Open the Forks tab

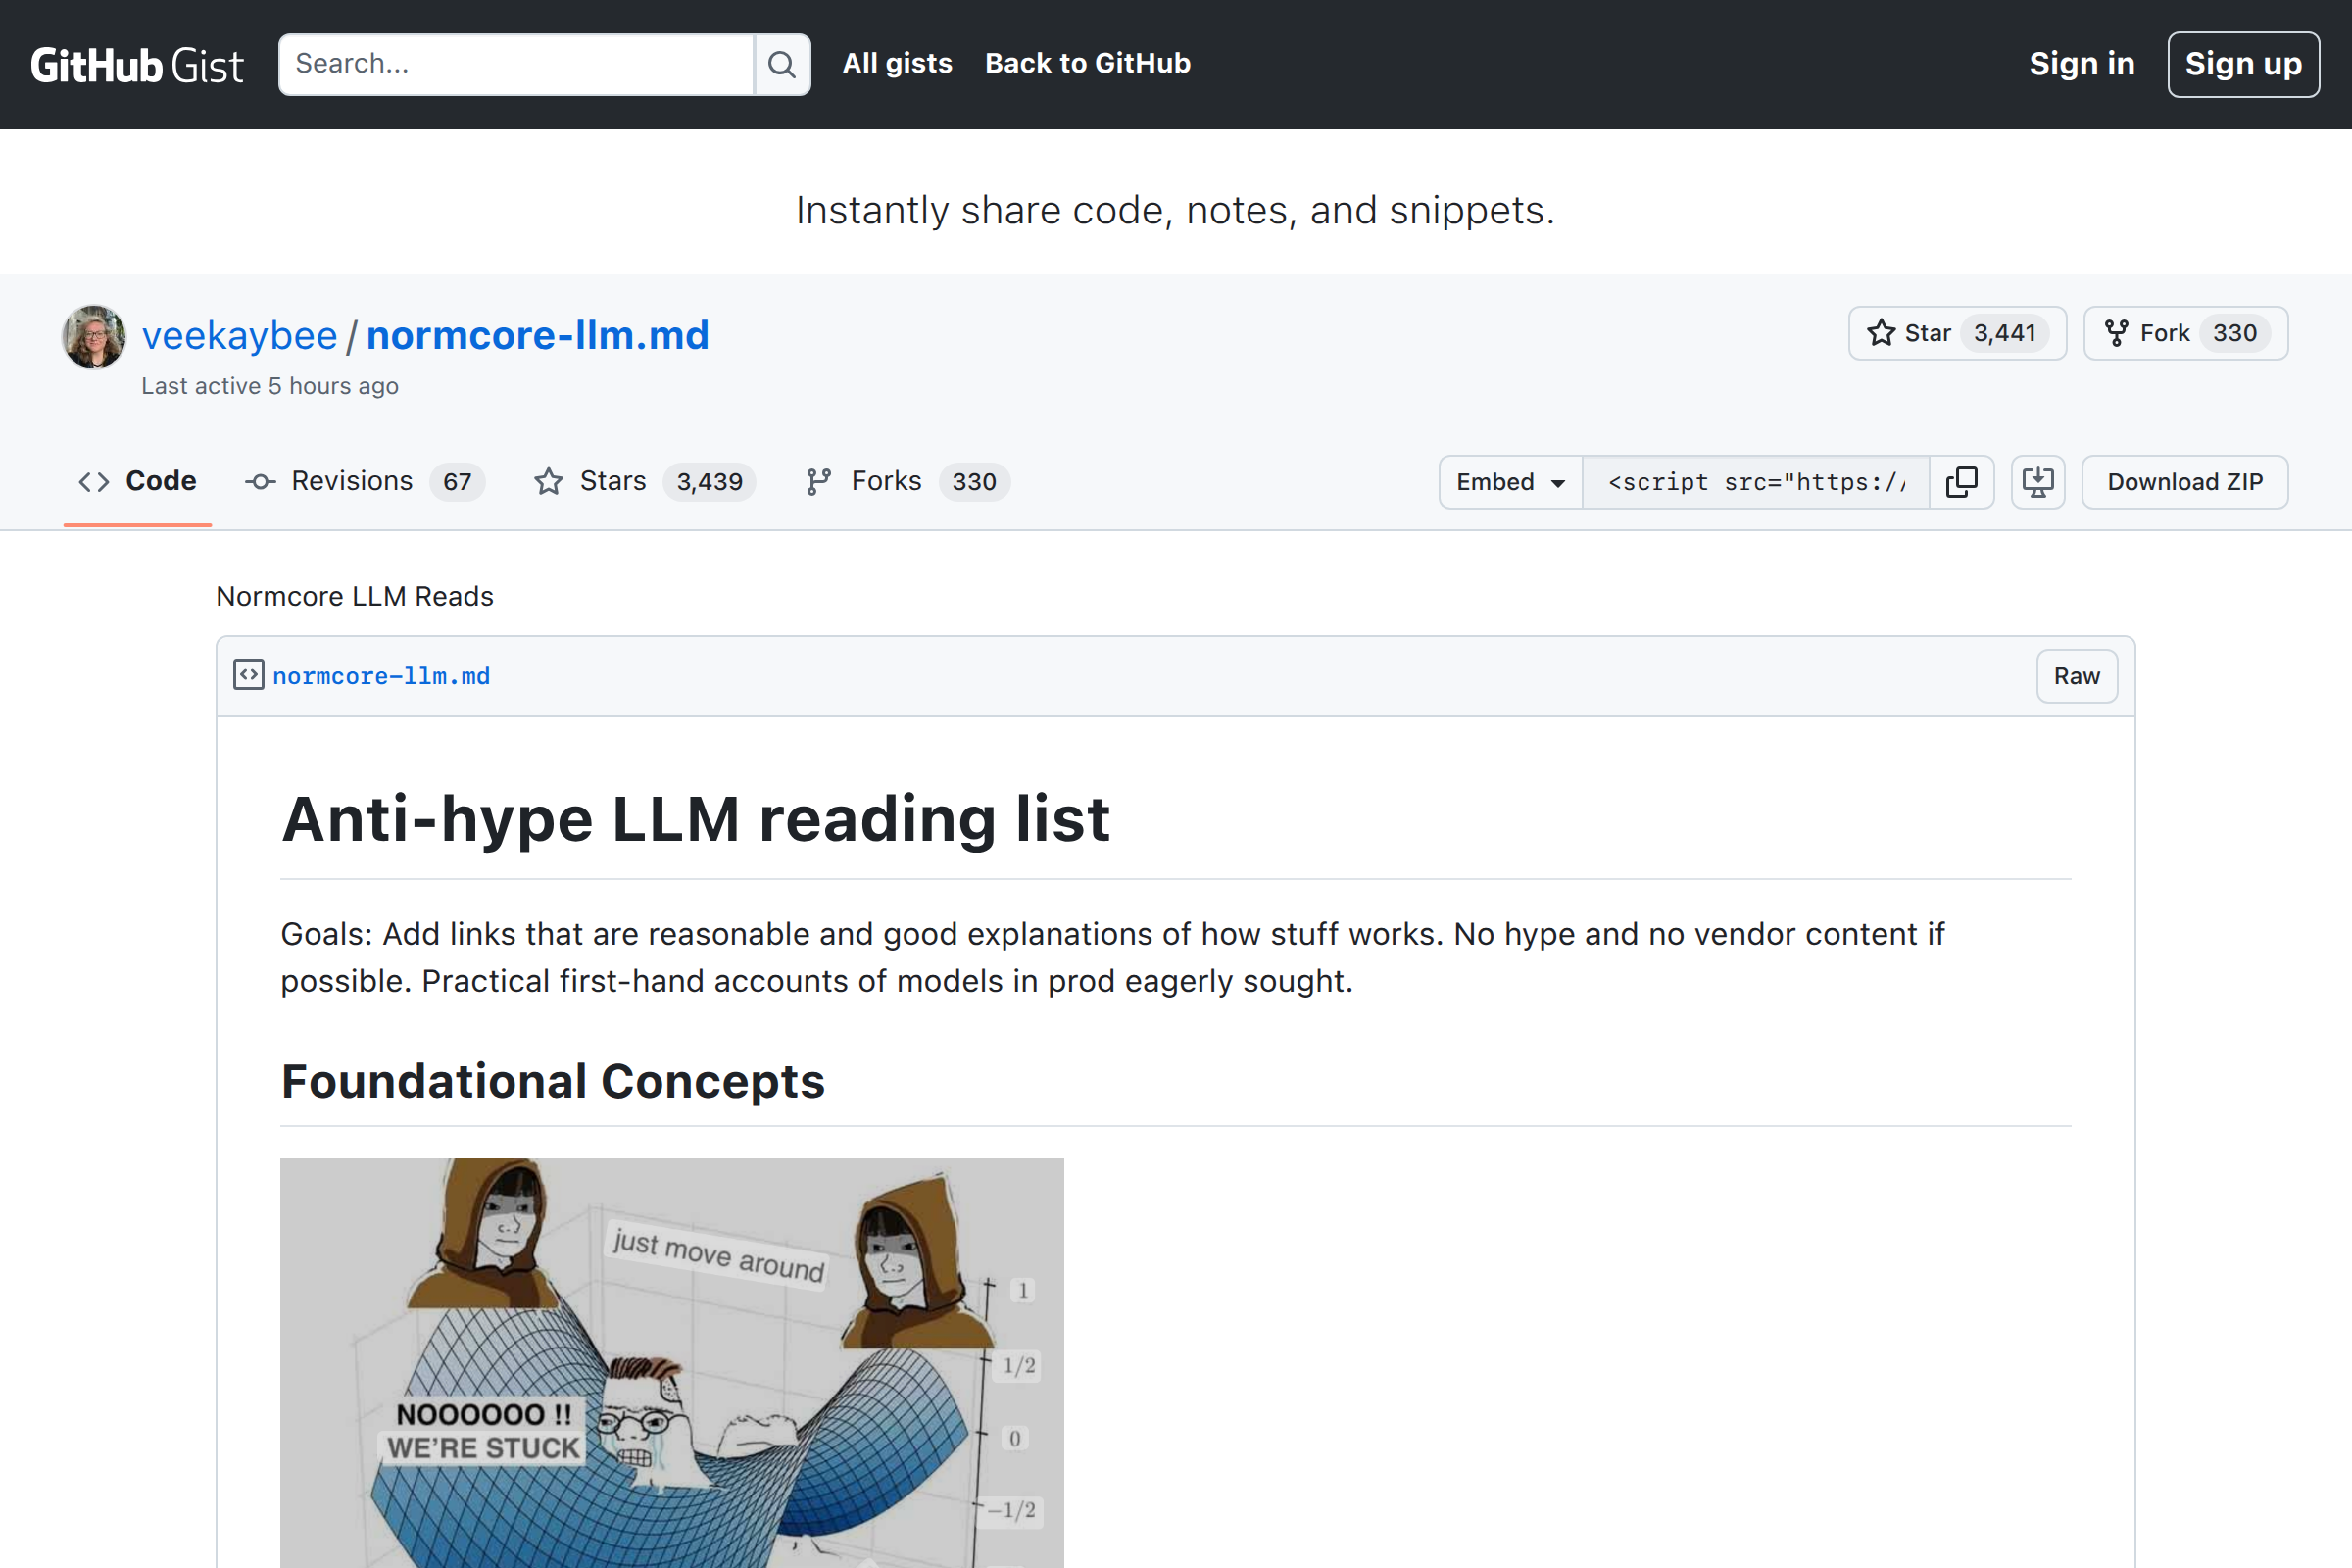(907, 481)
